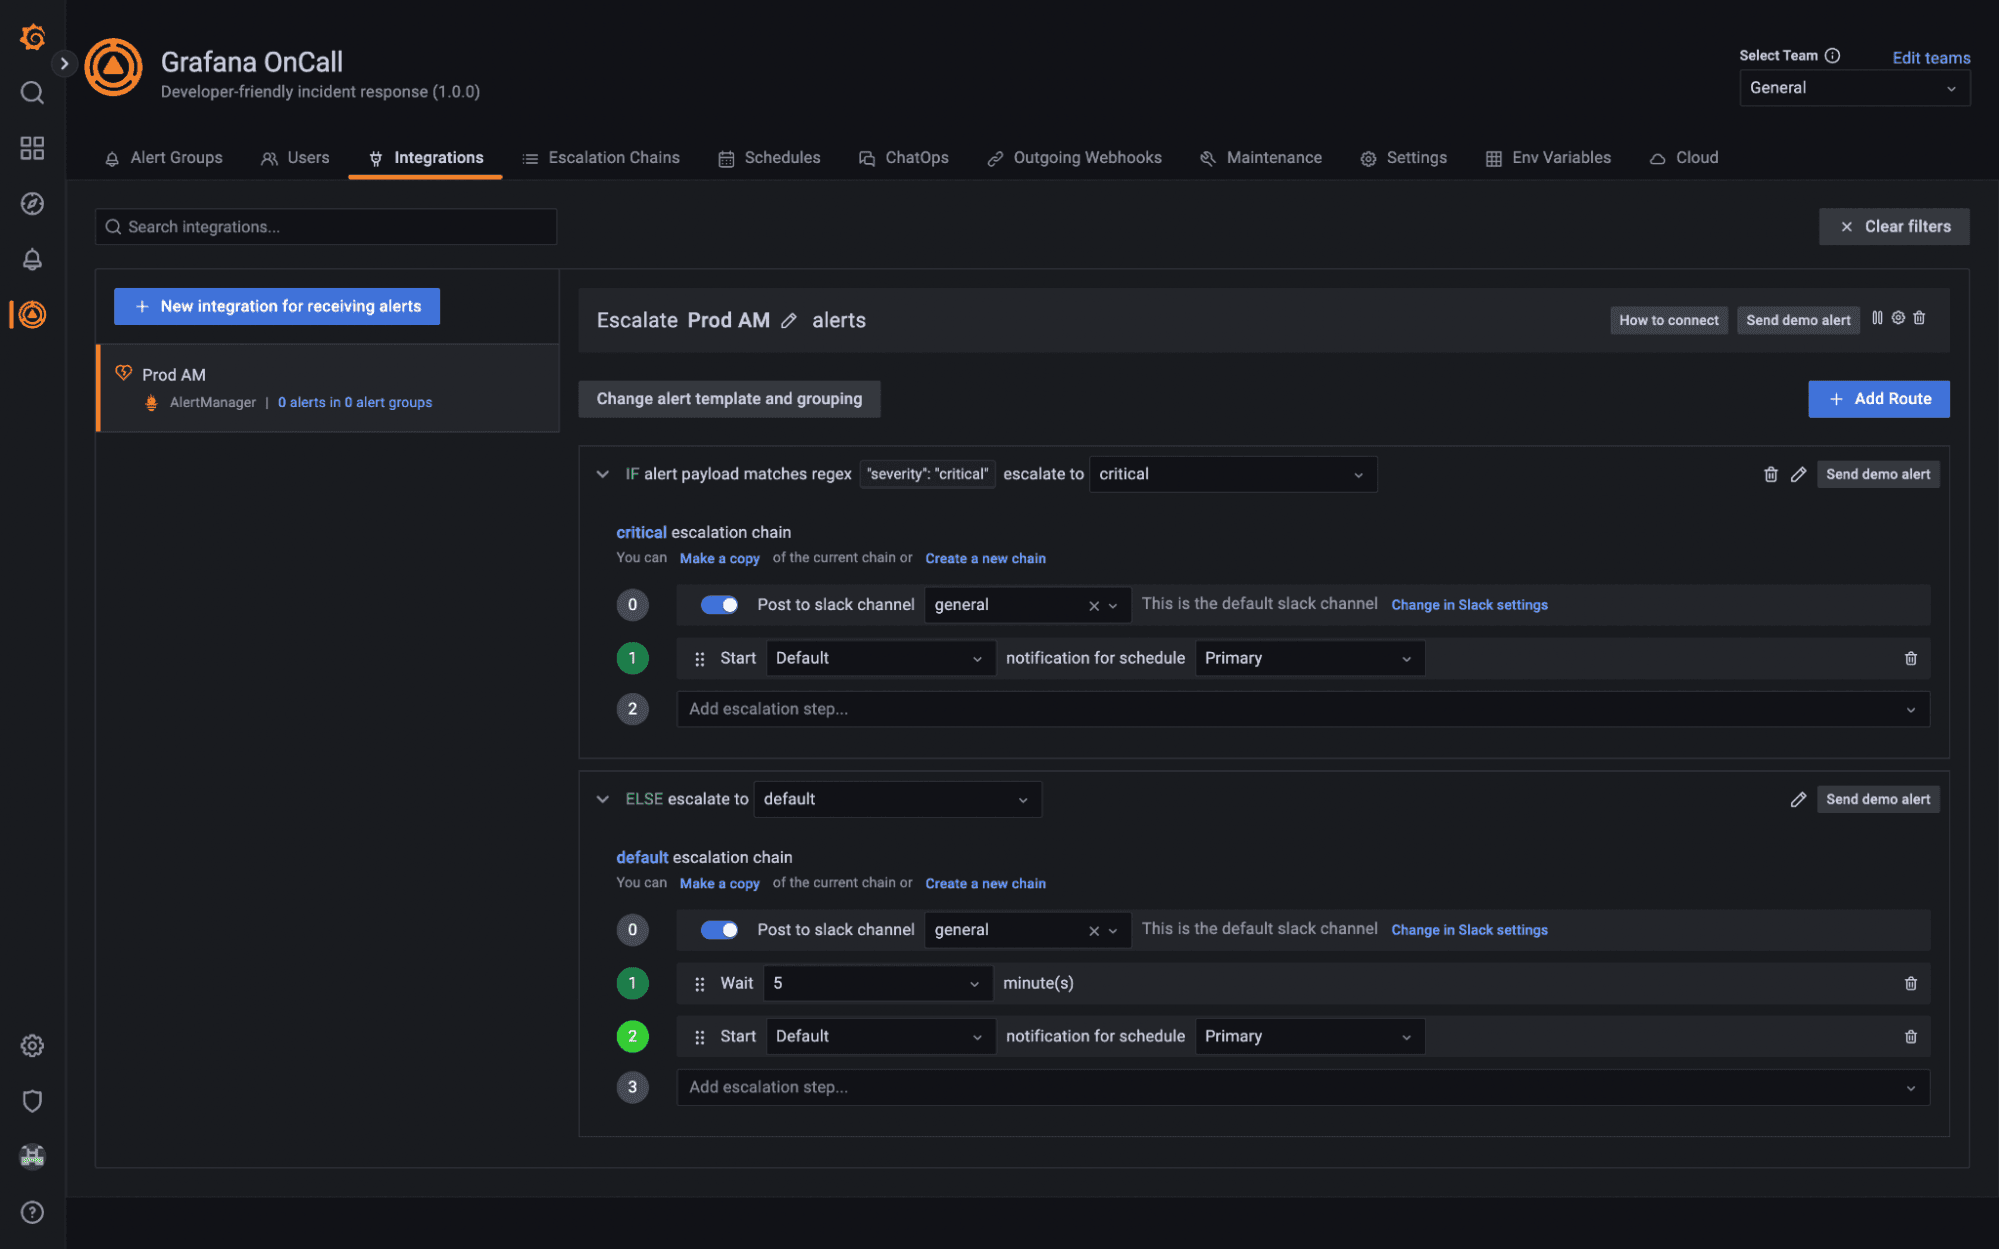Edit the route regex with the pencil icon

coord(1798,474)
